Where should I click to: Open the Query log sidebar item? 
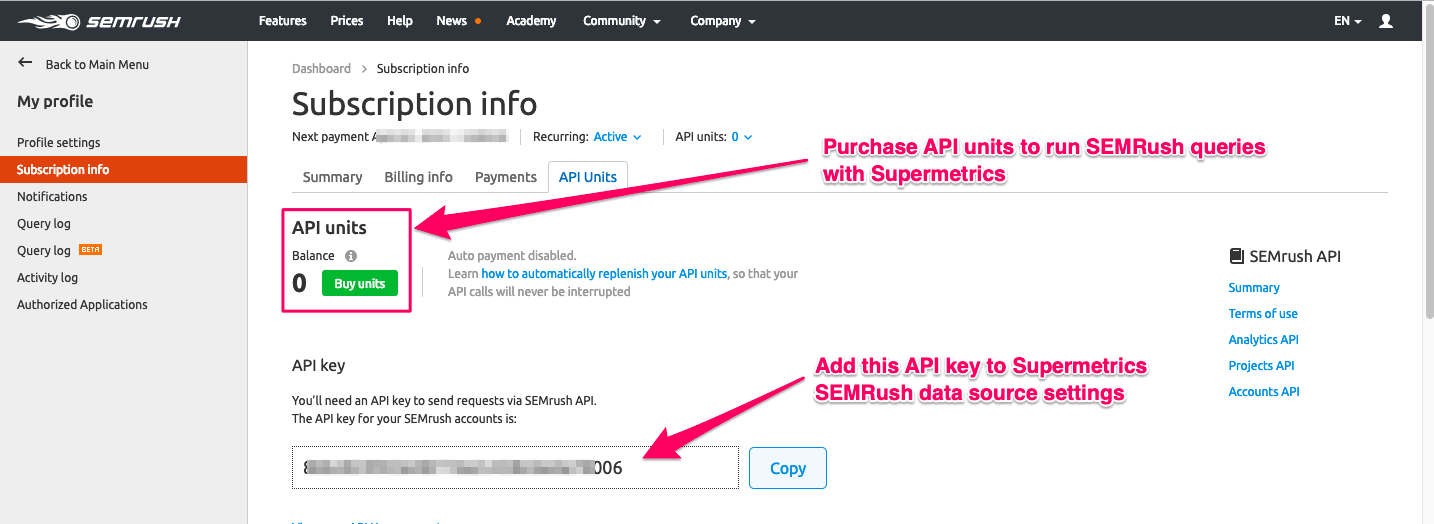tap(44, 223)
